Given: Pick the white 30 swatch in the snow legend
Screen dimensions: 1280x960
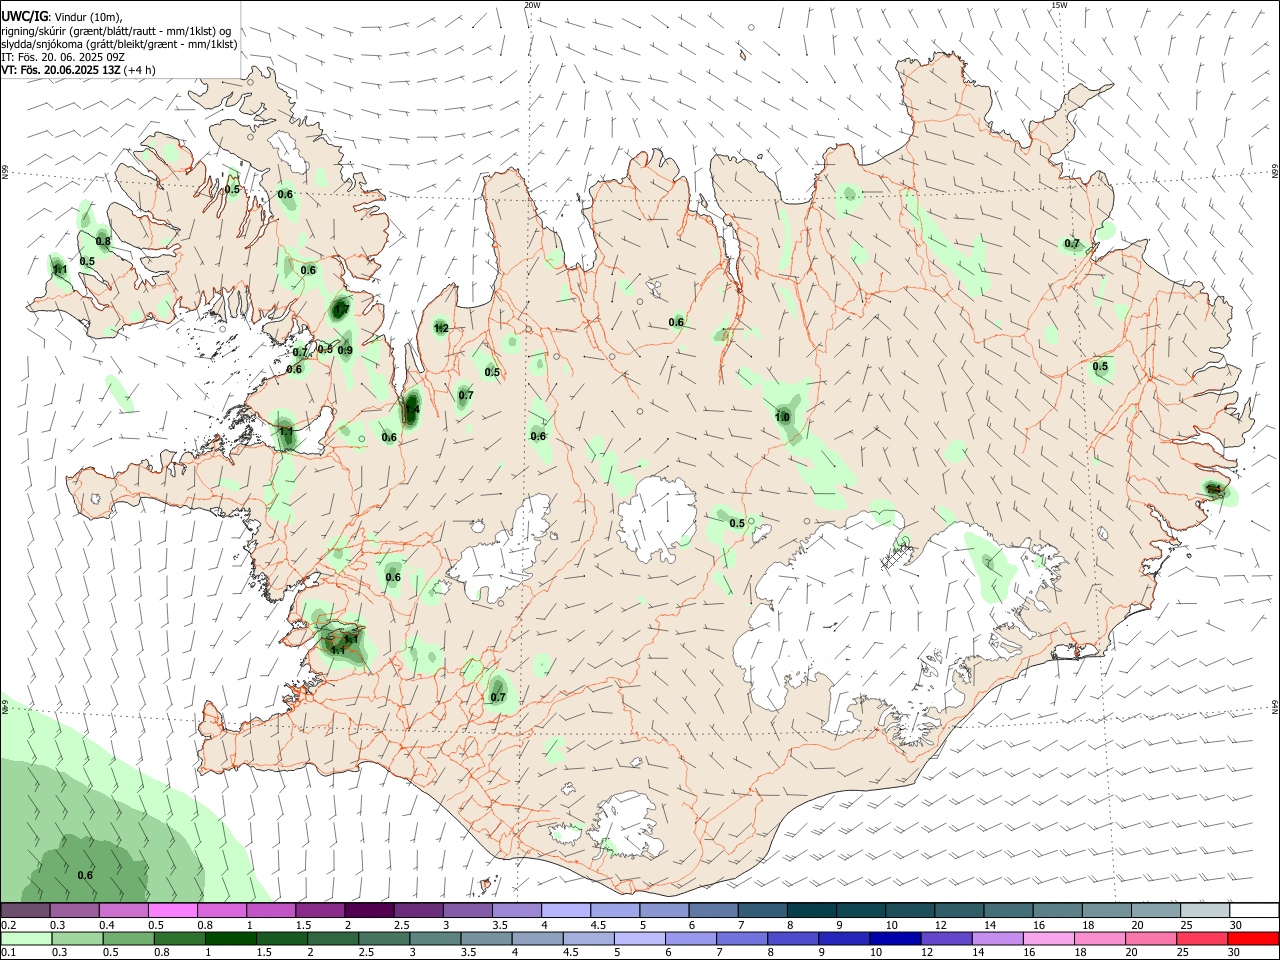Looking at the screenshot, I should coord(1253,910).
